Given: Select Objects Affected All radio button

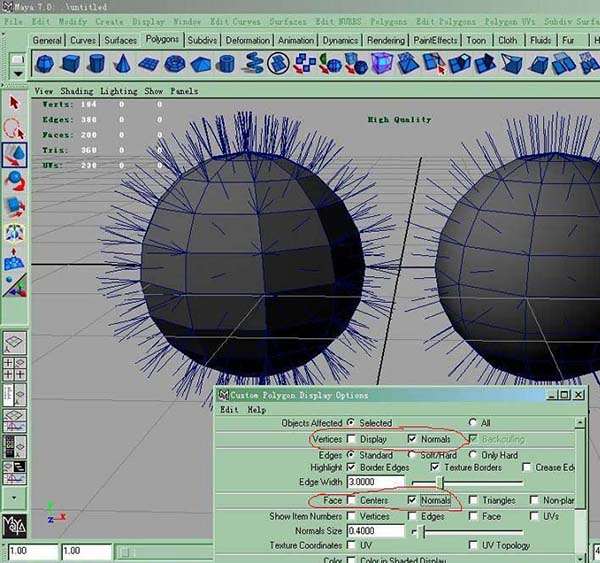Looking at the screenshot, I should coord(473,423).
